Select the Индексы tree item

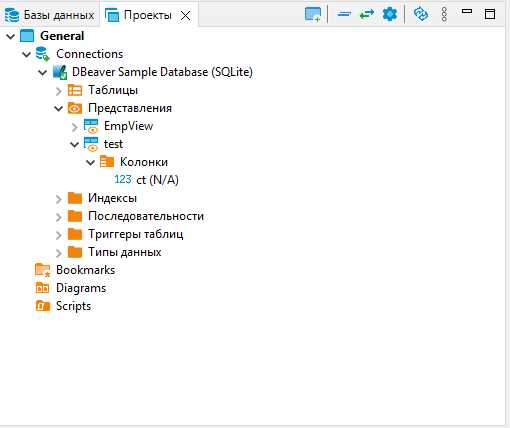pyautogui.click(x=112, y=198)
